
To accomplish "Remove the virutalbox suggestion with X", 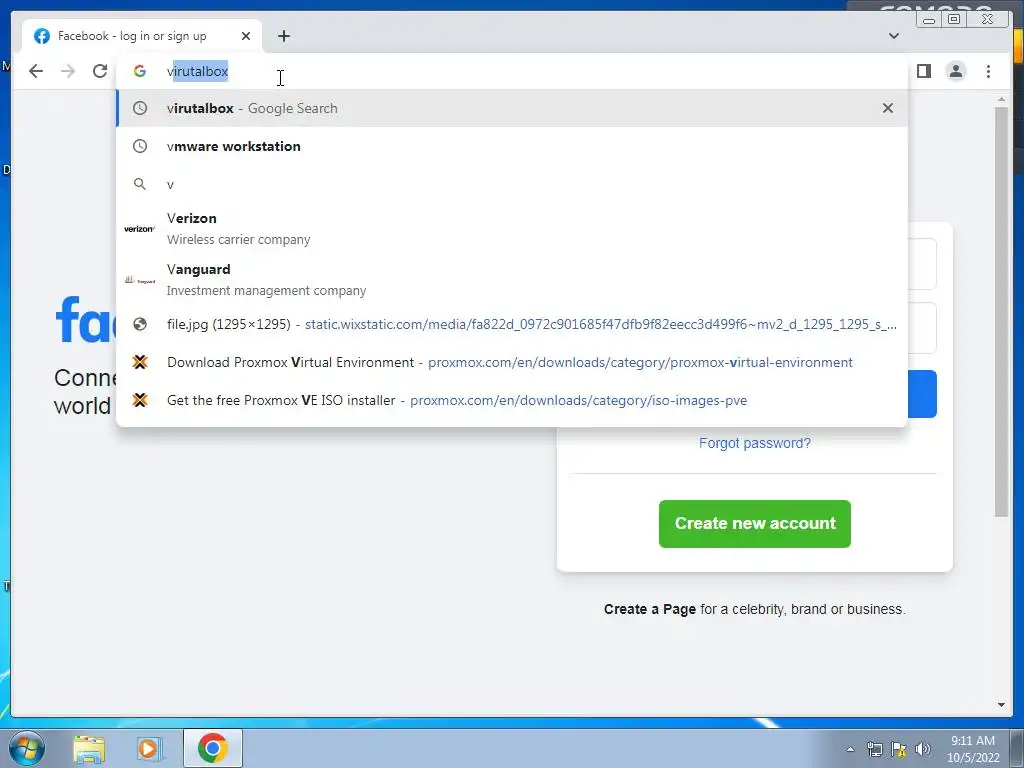I will (x=888, y=108).
